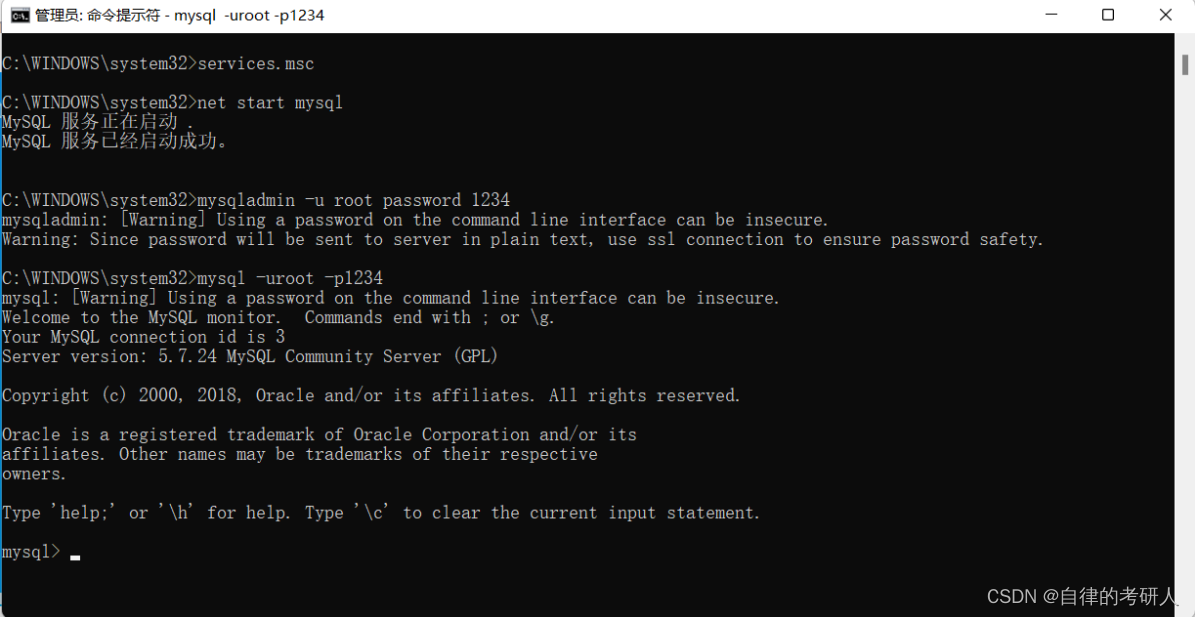Click the connection id is 3 text
Image resolution: width=1195 pixels, height=617 pixels.
tap(140, 336)
